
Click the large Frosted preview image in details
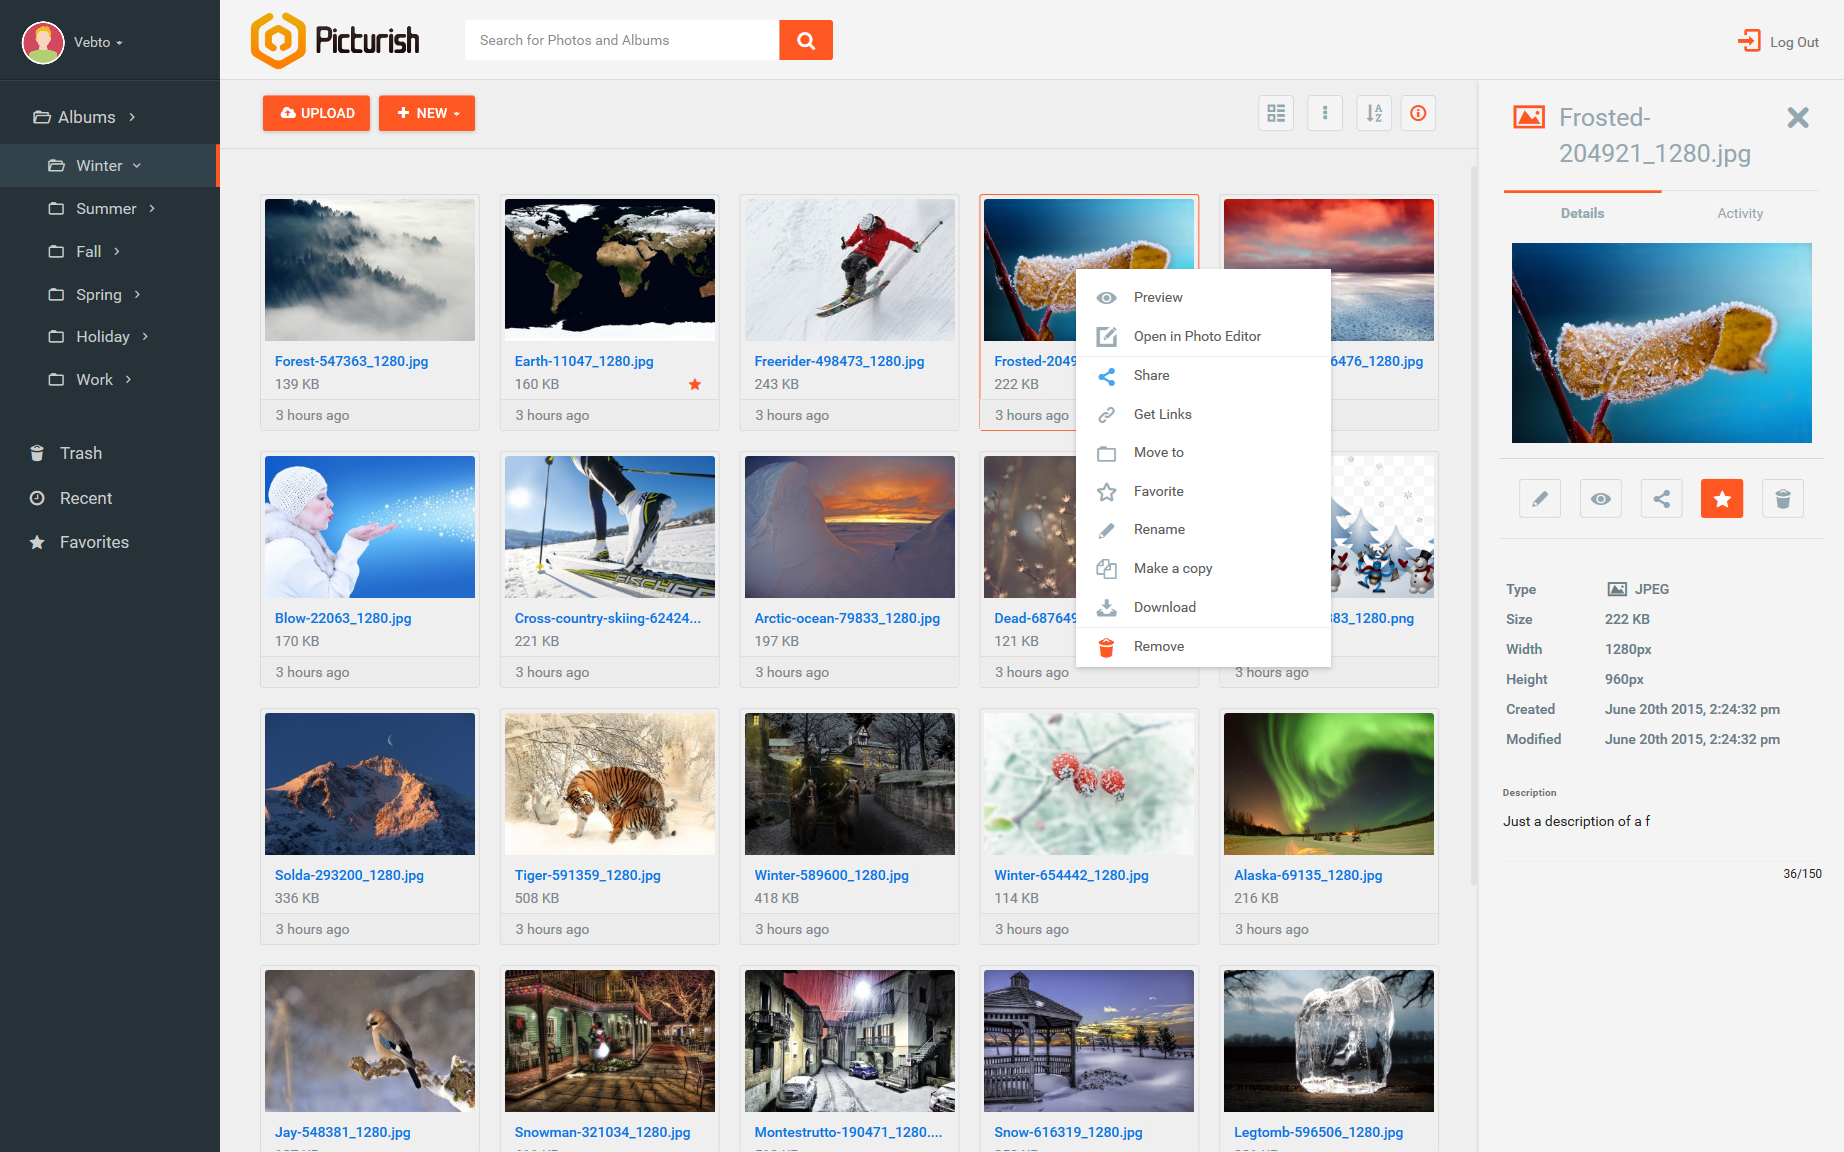click(x=1662, y=343)
